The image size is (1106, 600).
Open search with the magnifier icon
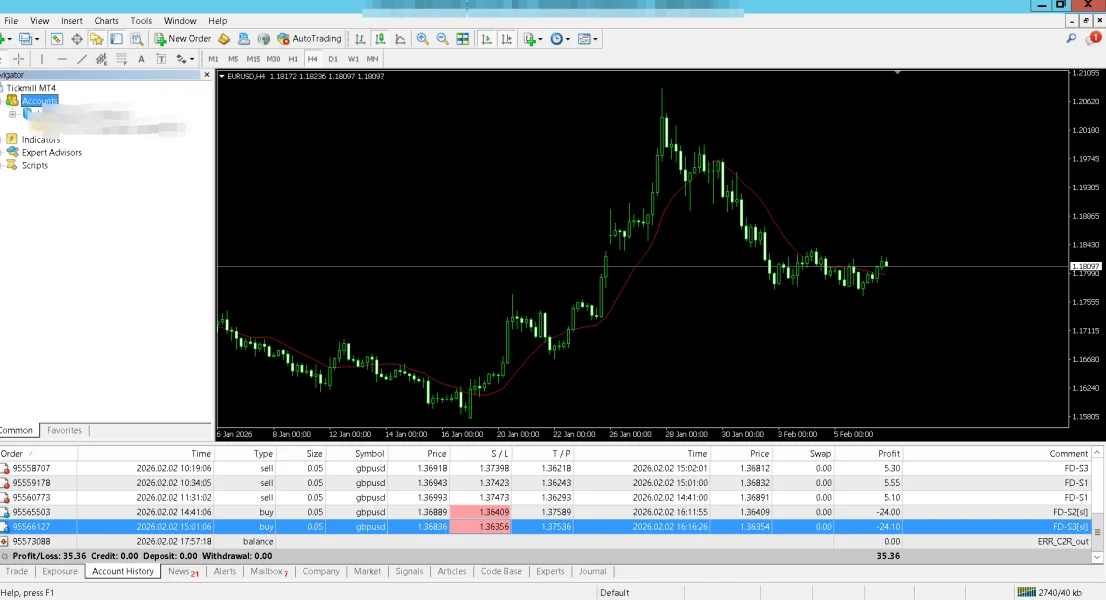pos(1071,39)
